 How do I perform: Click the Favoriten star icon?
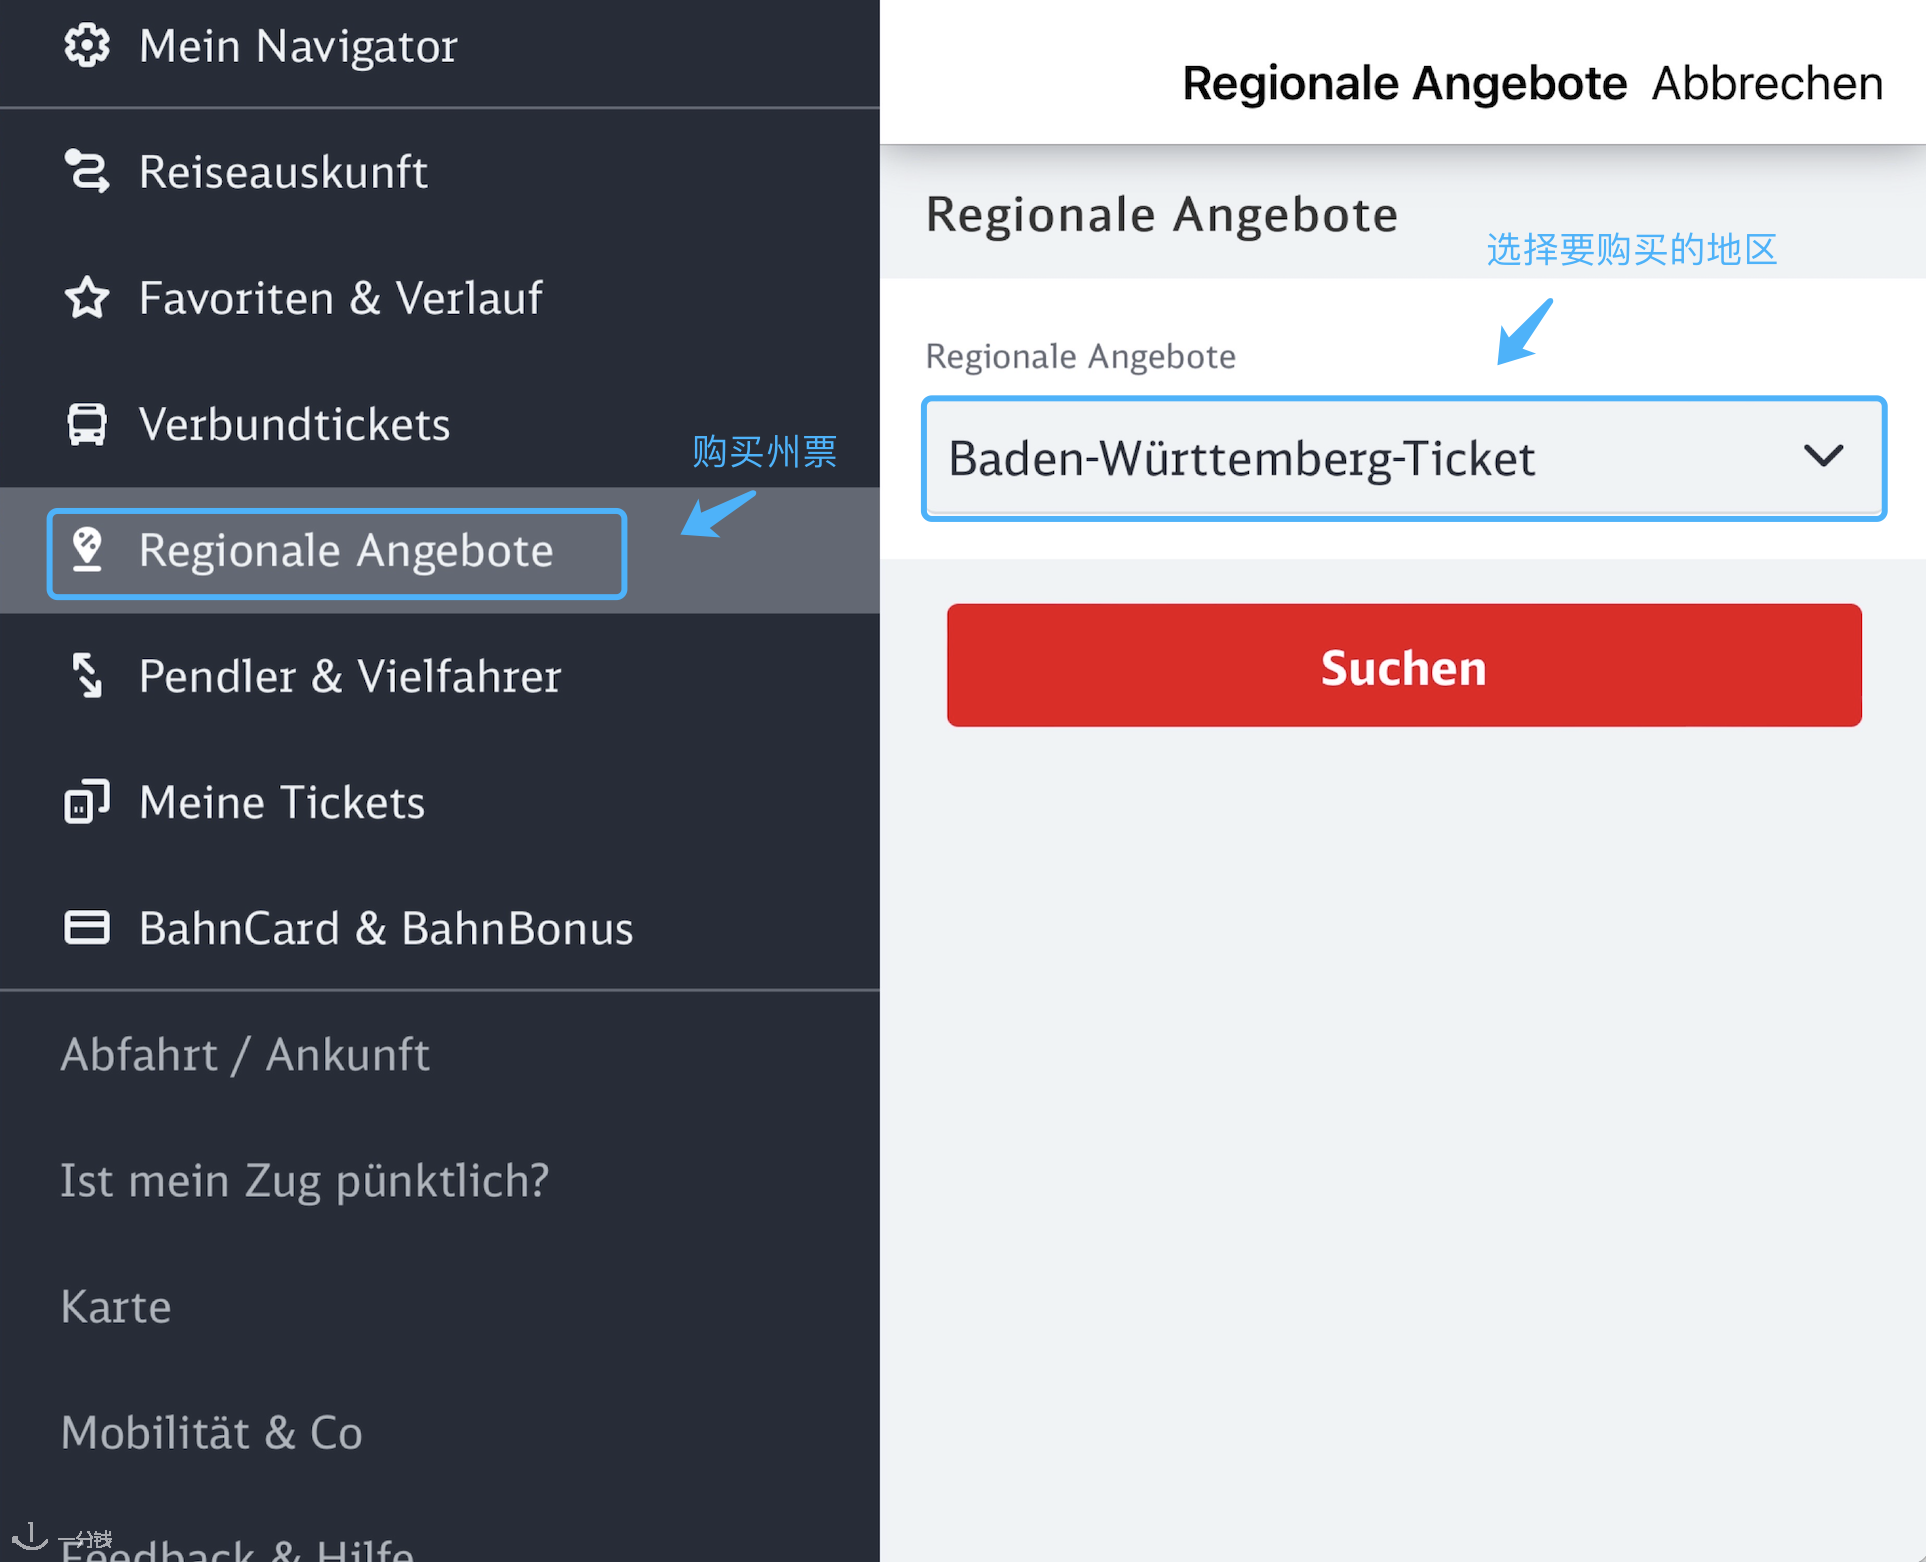tap(87, 297)
